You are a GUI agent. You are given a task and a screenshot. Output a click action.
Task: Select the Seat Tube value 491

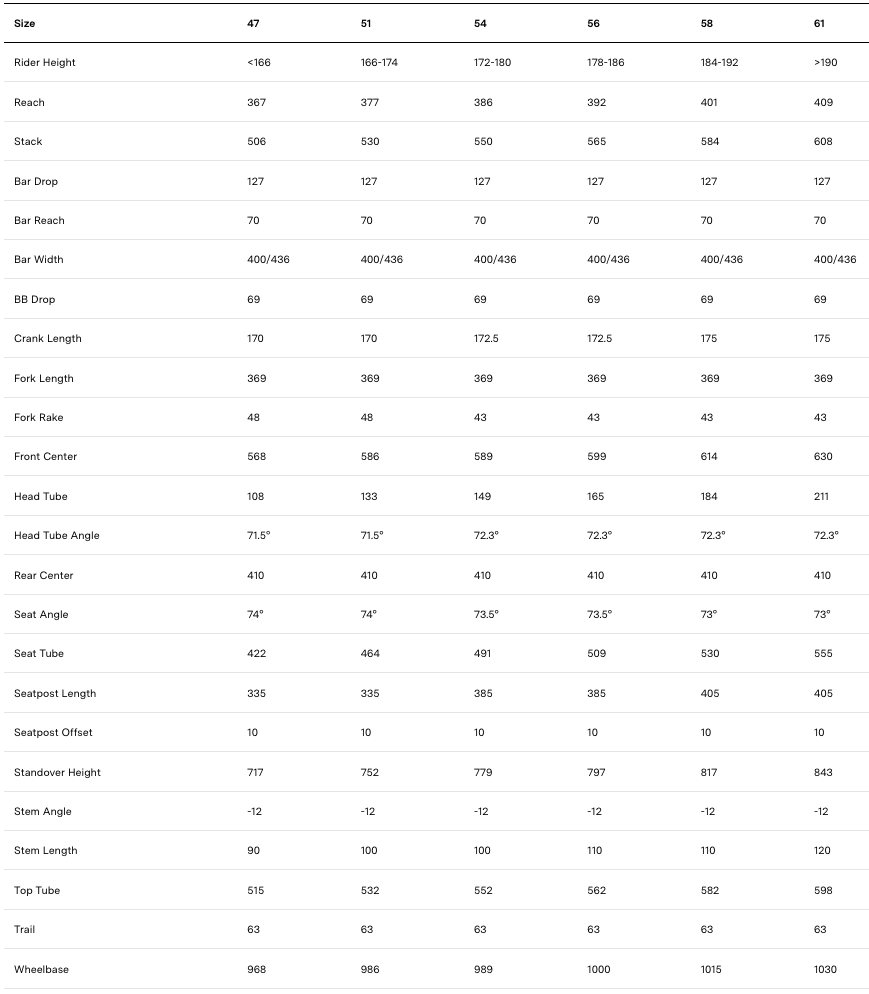tap(483, 654)
